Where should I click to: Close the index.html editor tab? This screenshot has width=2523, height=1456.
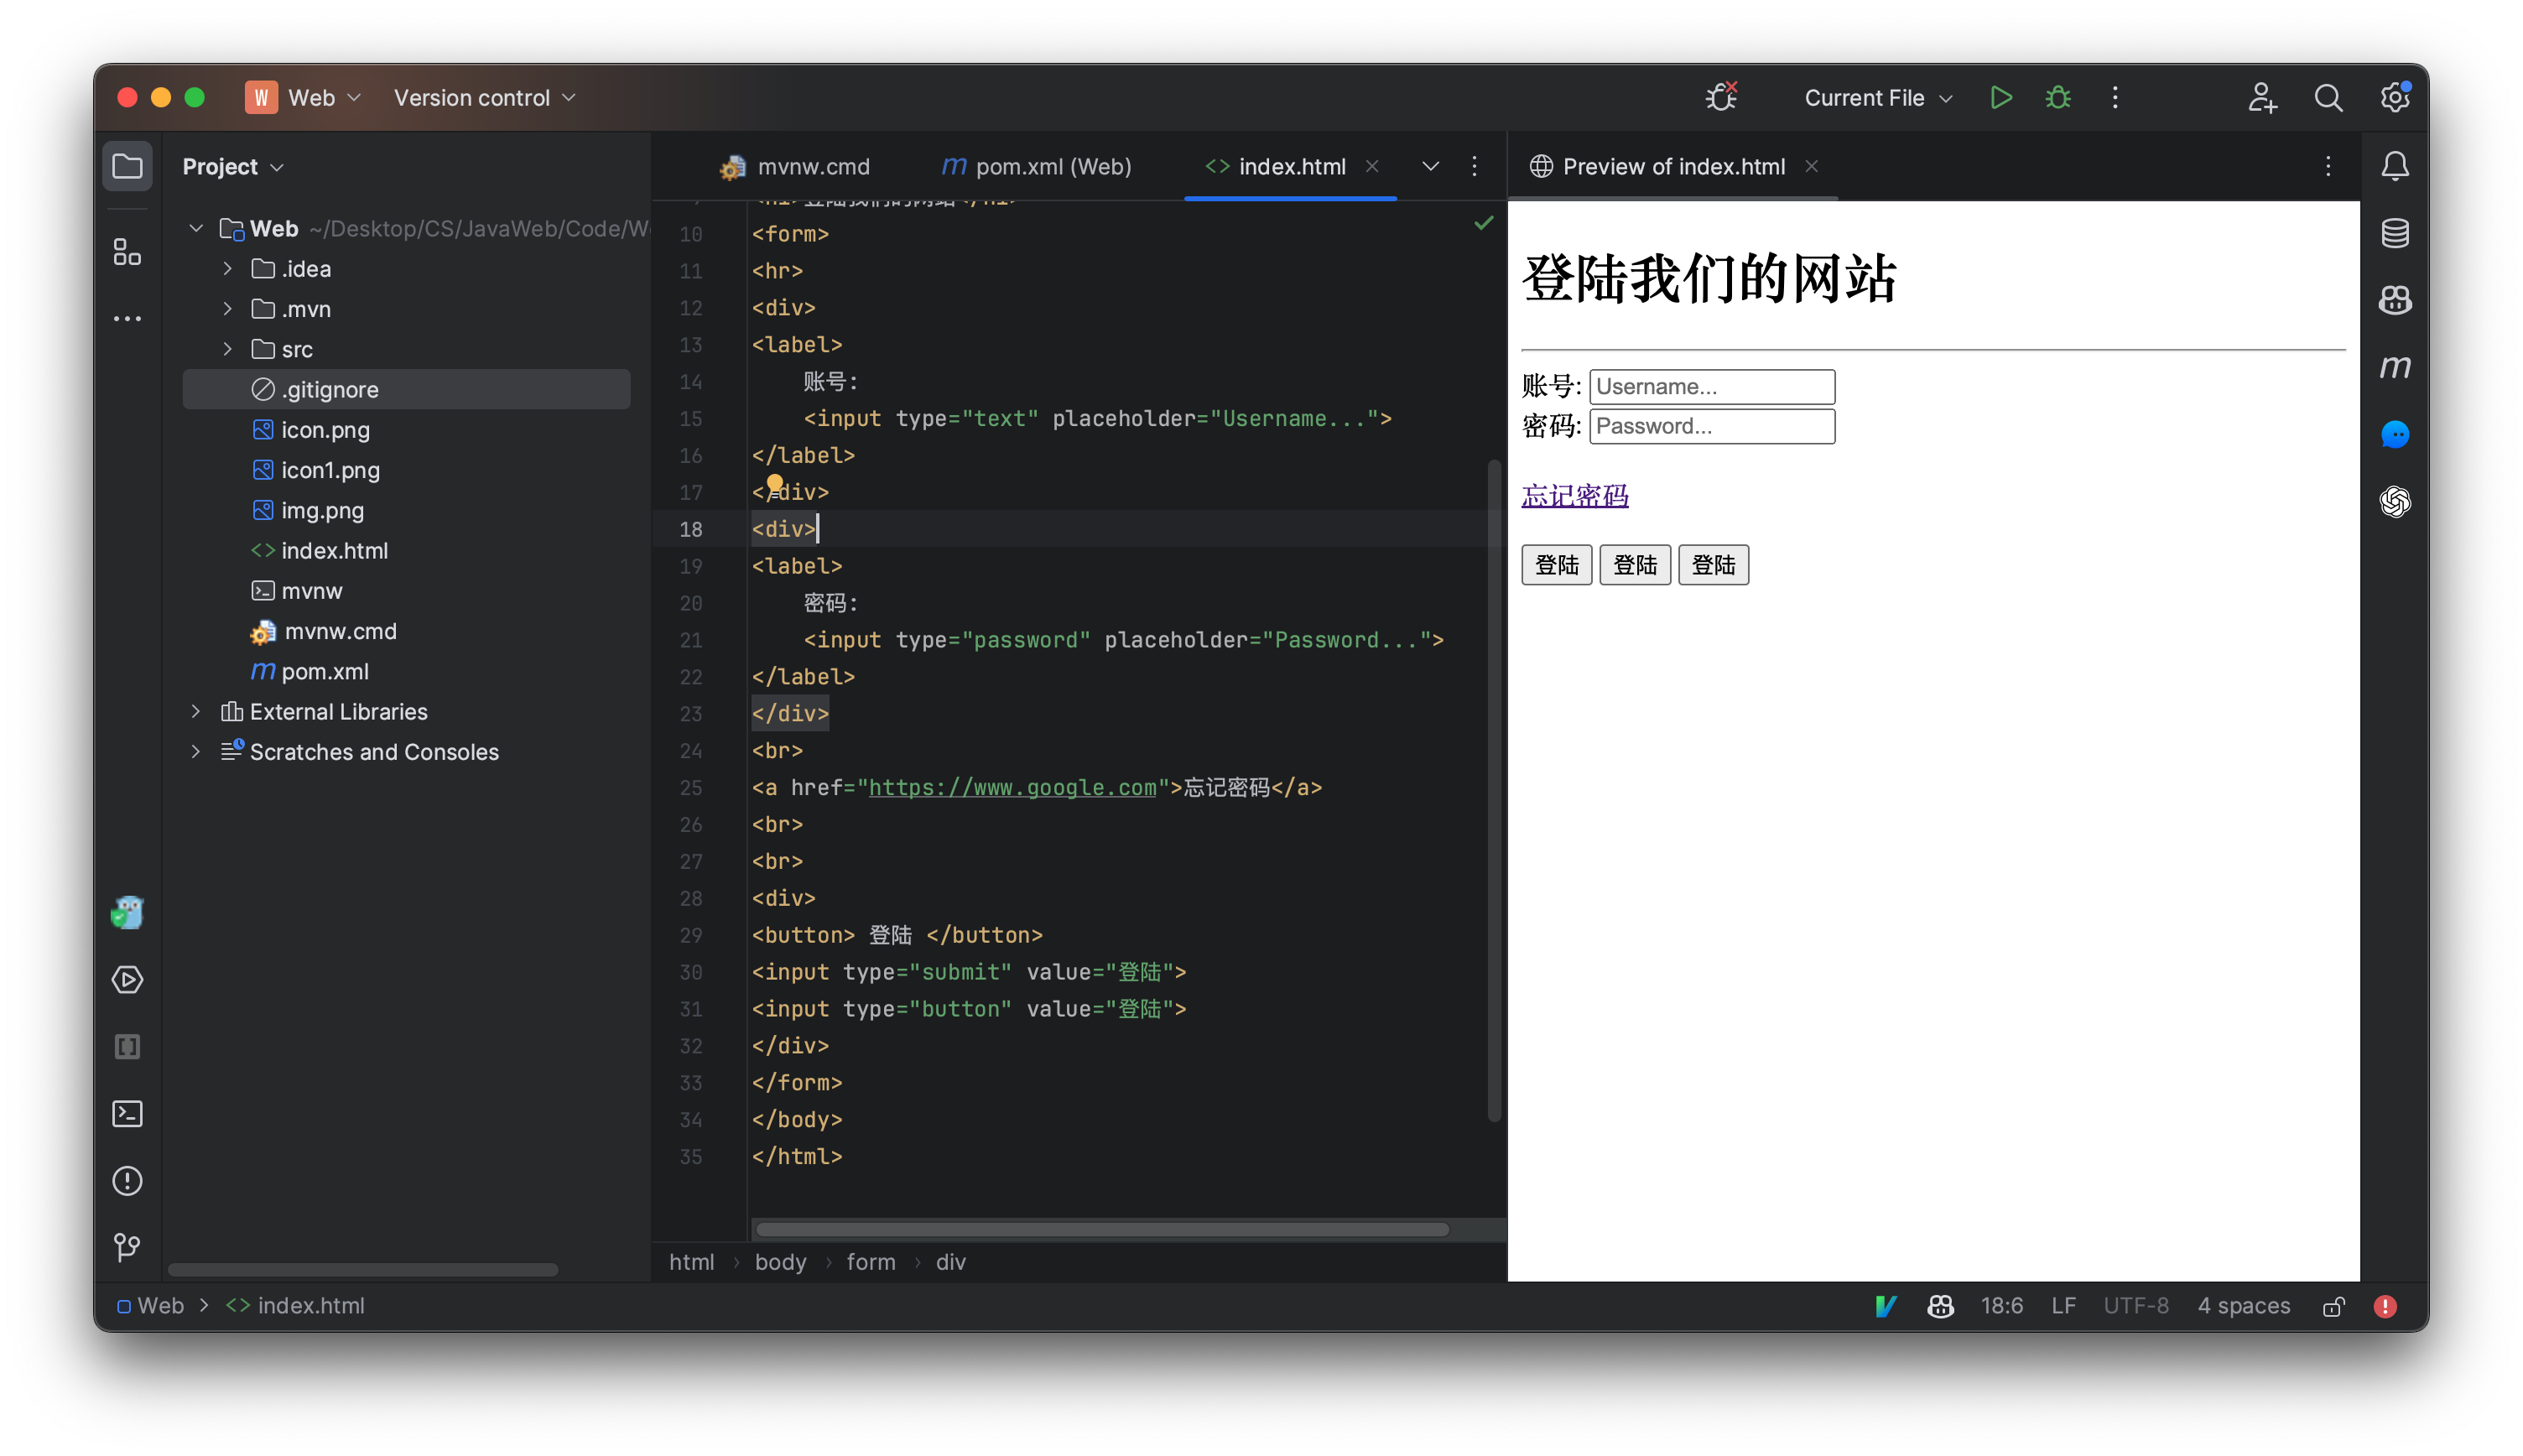click(1372, 166)
